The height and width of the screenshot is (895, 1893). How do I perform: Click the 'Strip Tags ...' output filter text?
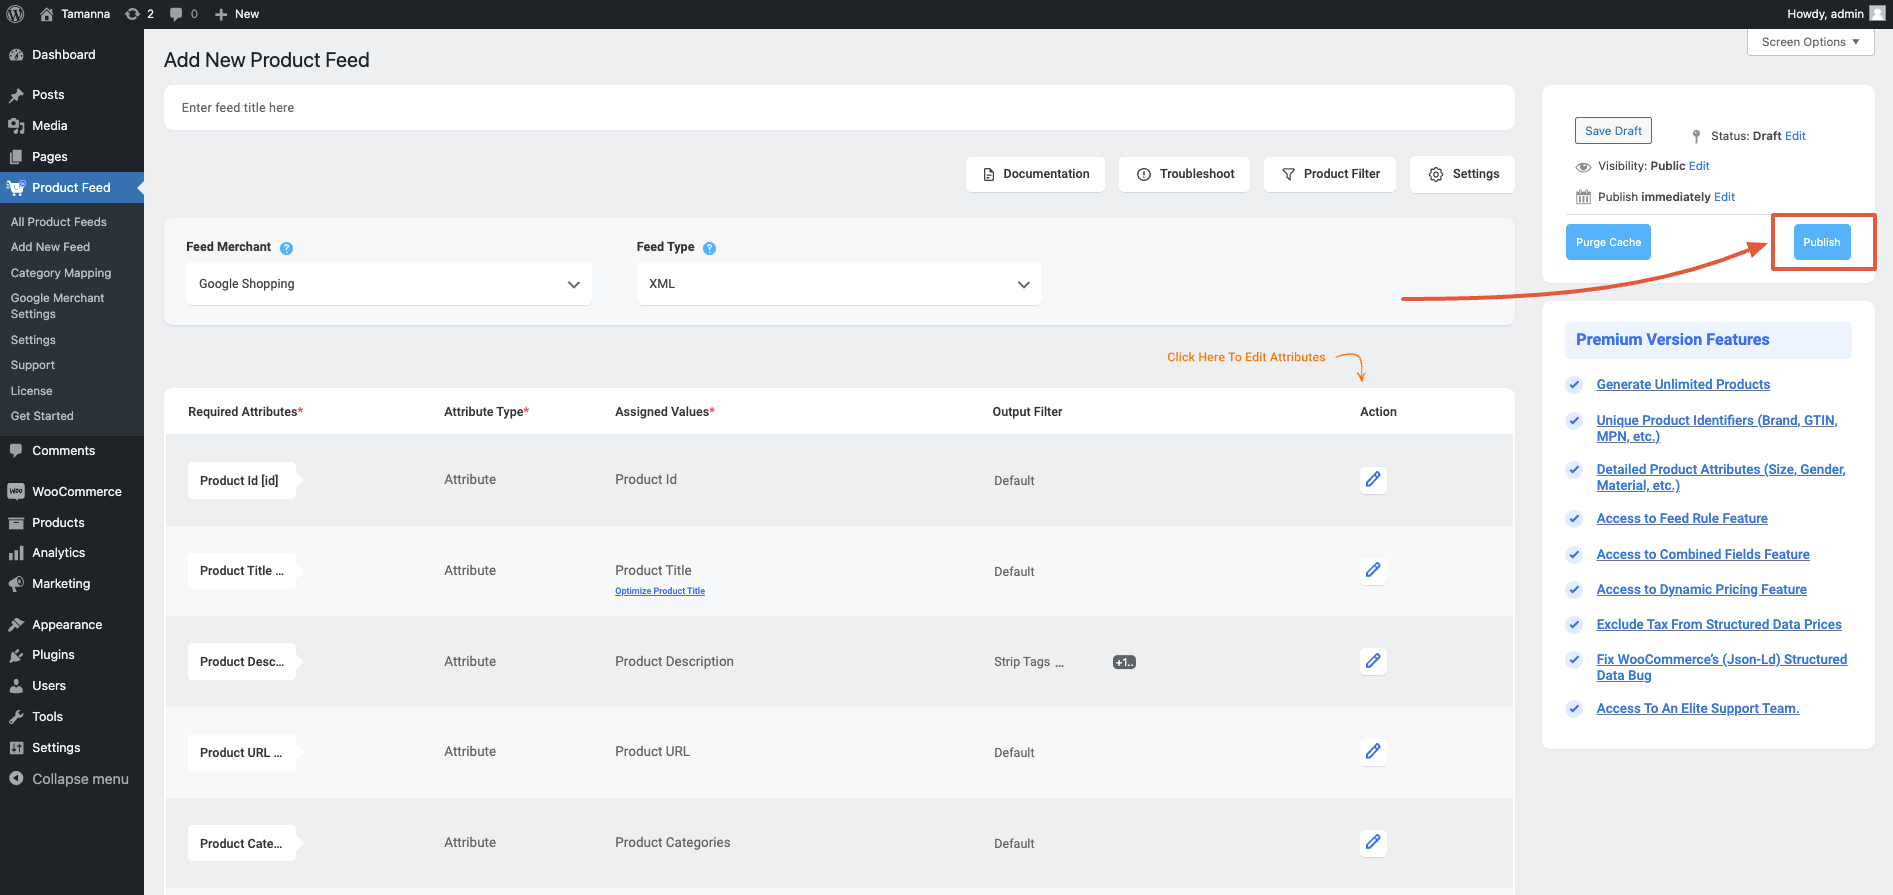(x=1029, y=662)
